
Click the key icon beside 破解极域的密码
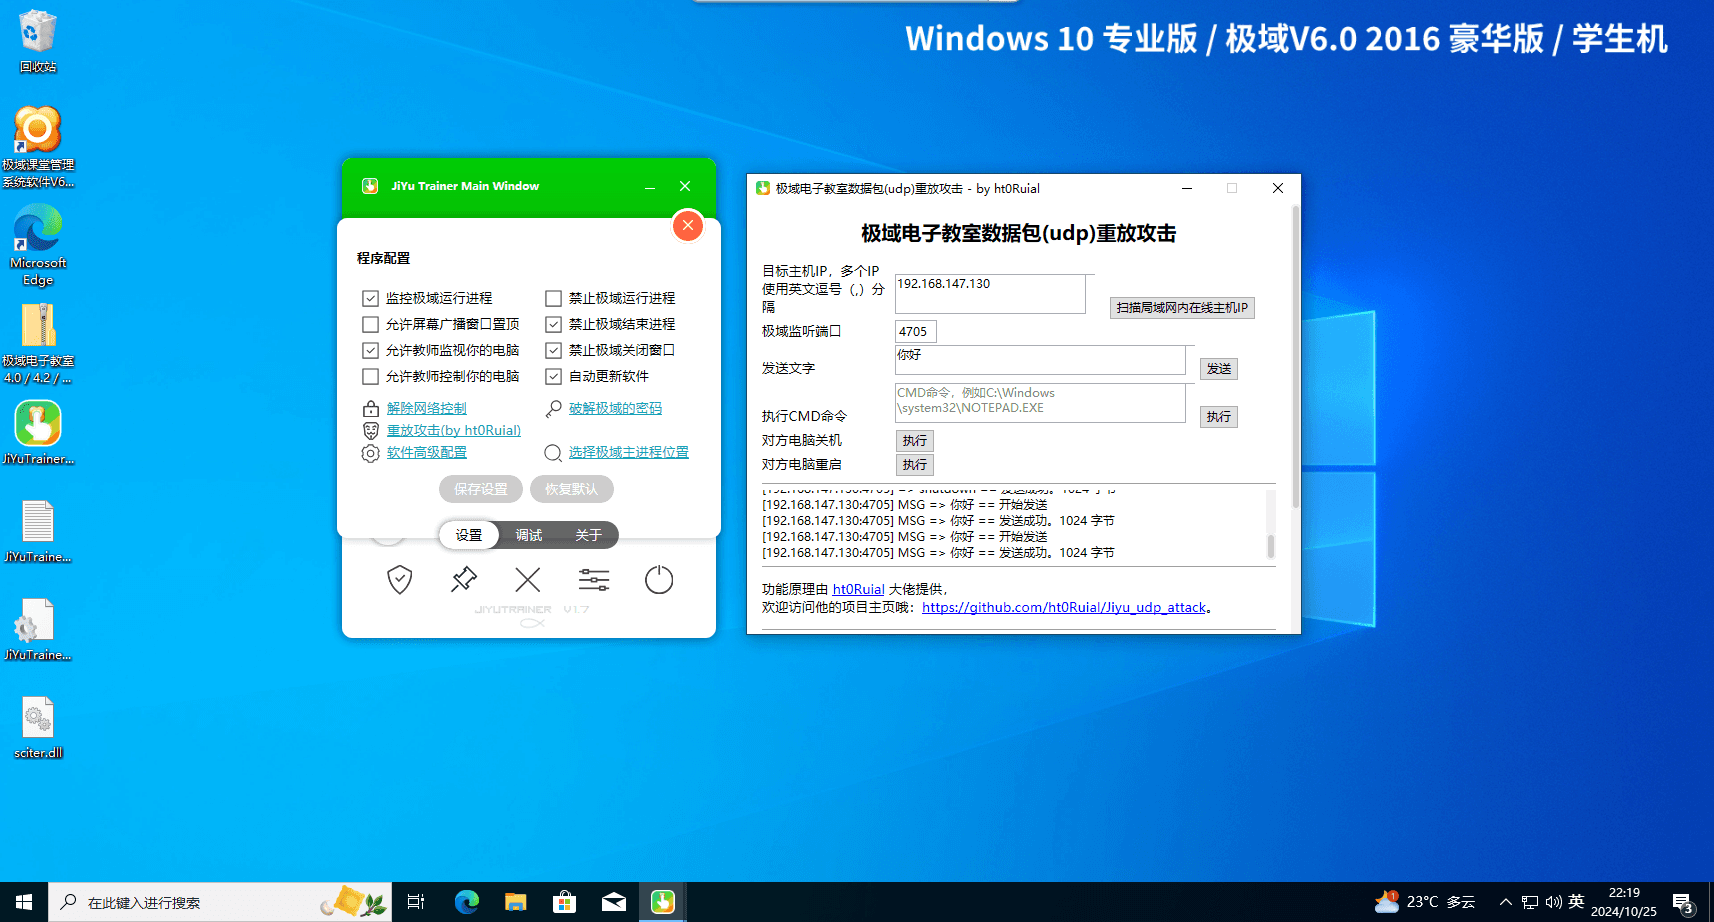click(x=553, y=408)
